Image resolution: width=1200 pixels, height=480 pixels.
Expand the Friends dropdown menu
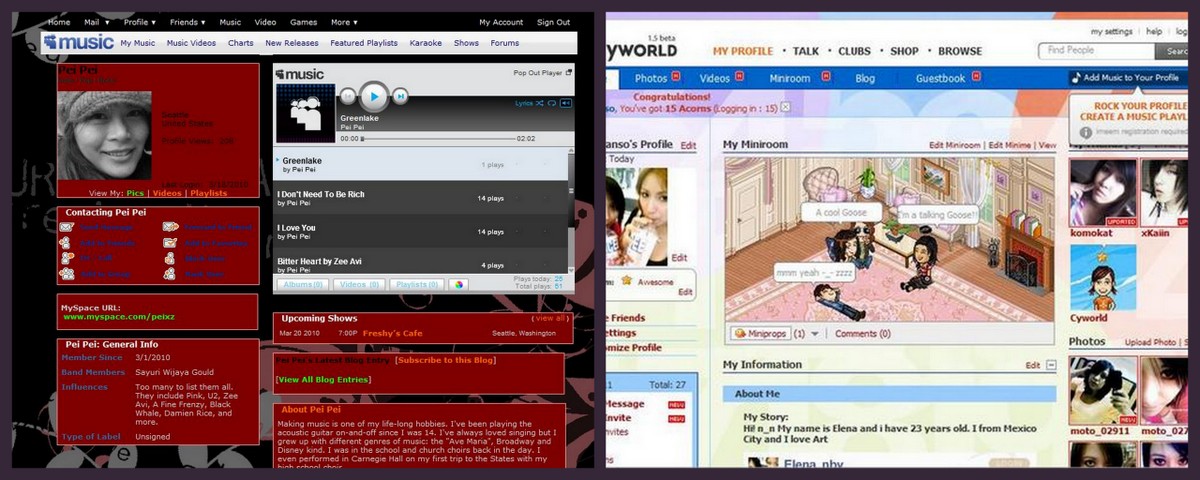click(x=188, y=22)
